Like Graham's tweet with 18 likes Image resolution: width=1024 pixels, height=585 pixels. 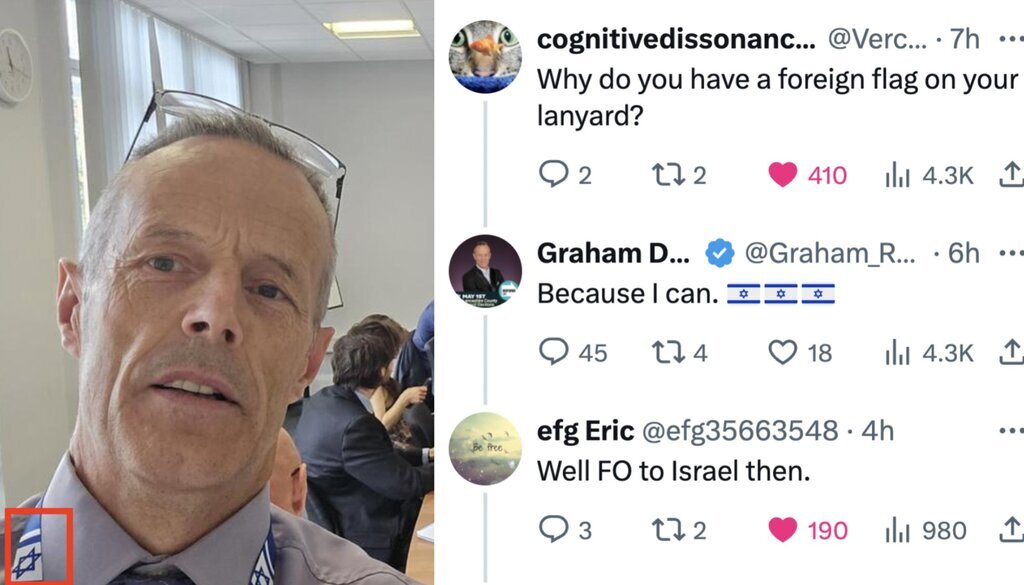(782, 353)
